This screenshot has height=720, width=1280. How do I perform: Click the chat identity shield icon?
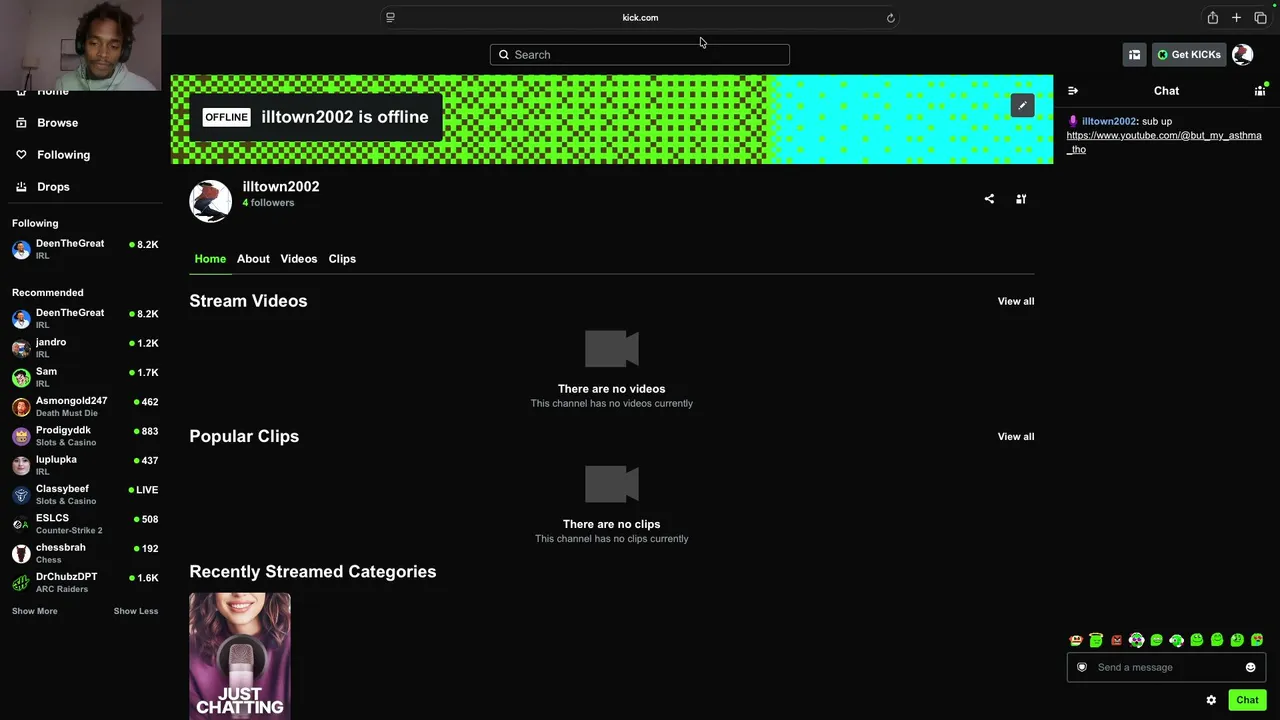click(x=1081, y=667)
